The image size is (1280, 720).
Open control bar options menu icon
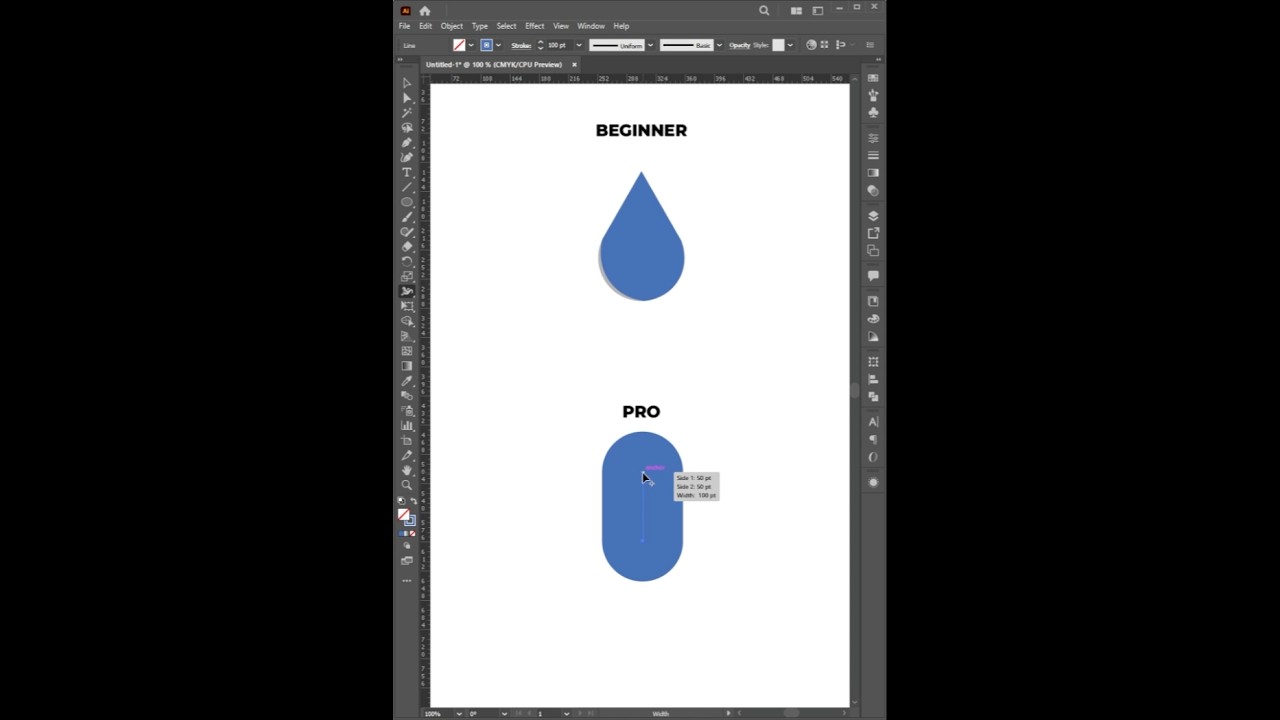870,45
